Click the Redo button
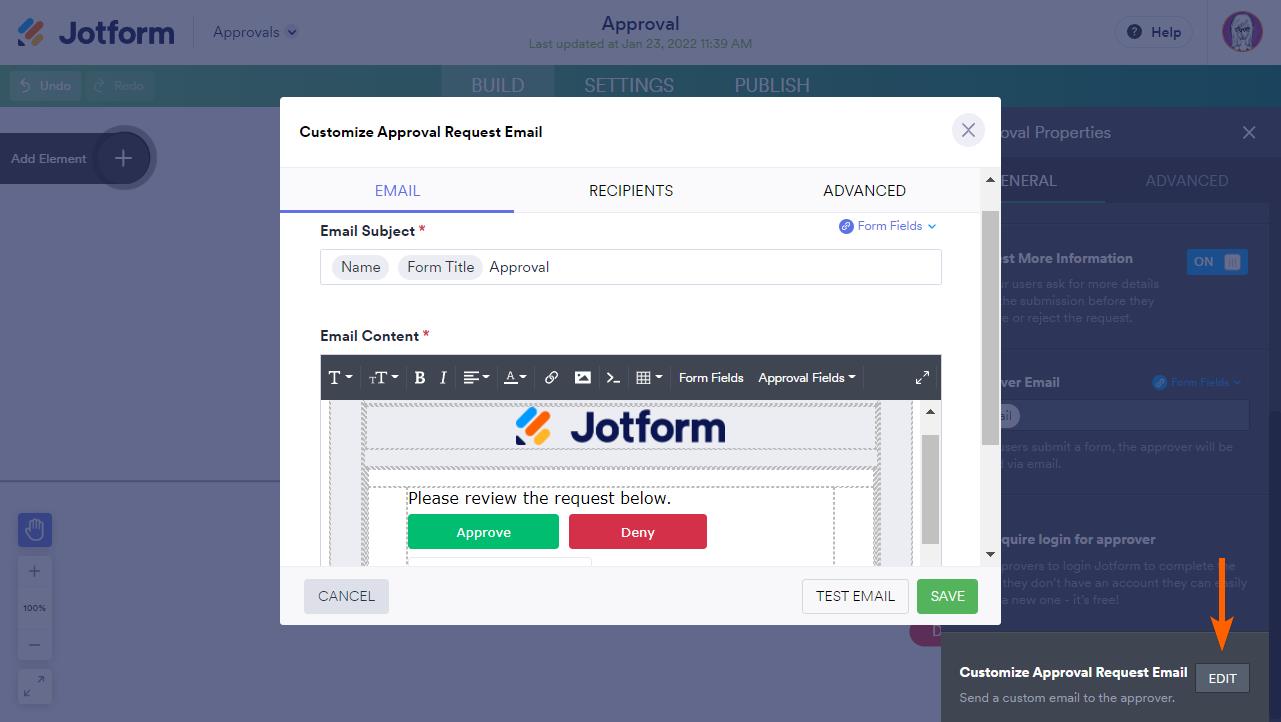Screen dimensions: 1281x722 (x=119, y=86)
